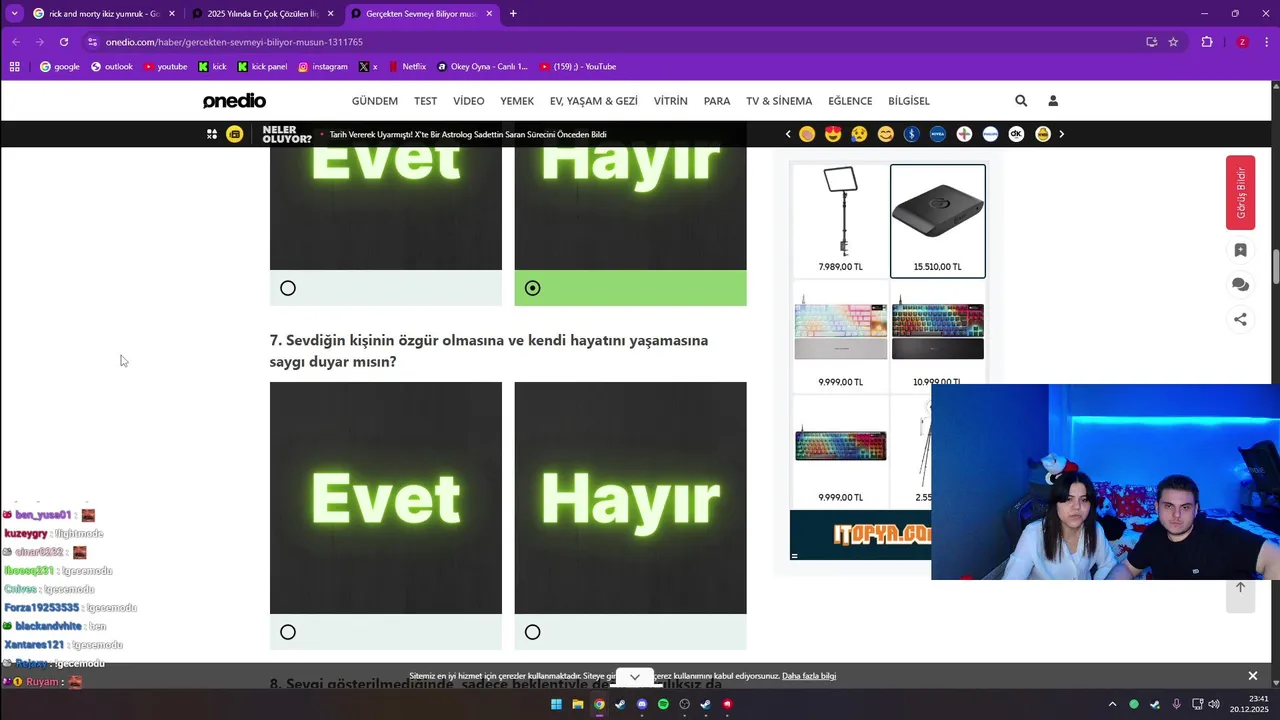The width and height of the screenshot is (1280, 720).
Task: Select the Evet radio button for question 6
Action: click(x=288, y=288)
